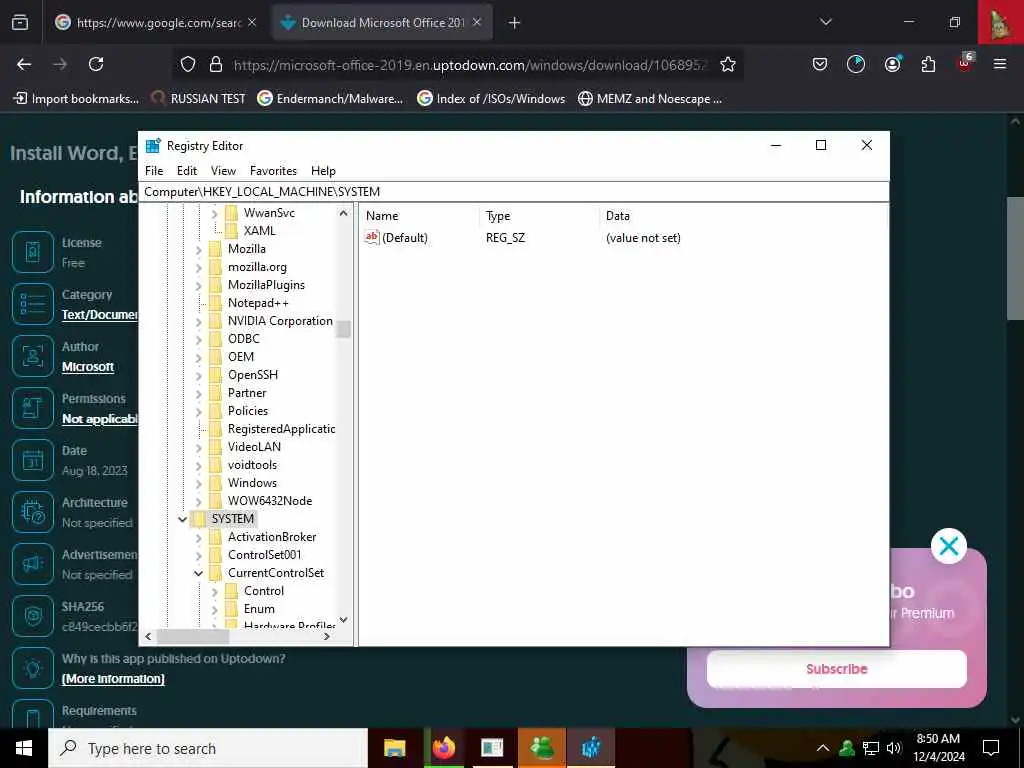Open the MEMZ and Noescape bookmark
Screen dimensions: 1024x768
[650, 99]
